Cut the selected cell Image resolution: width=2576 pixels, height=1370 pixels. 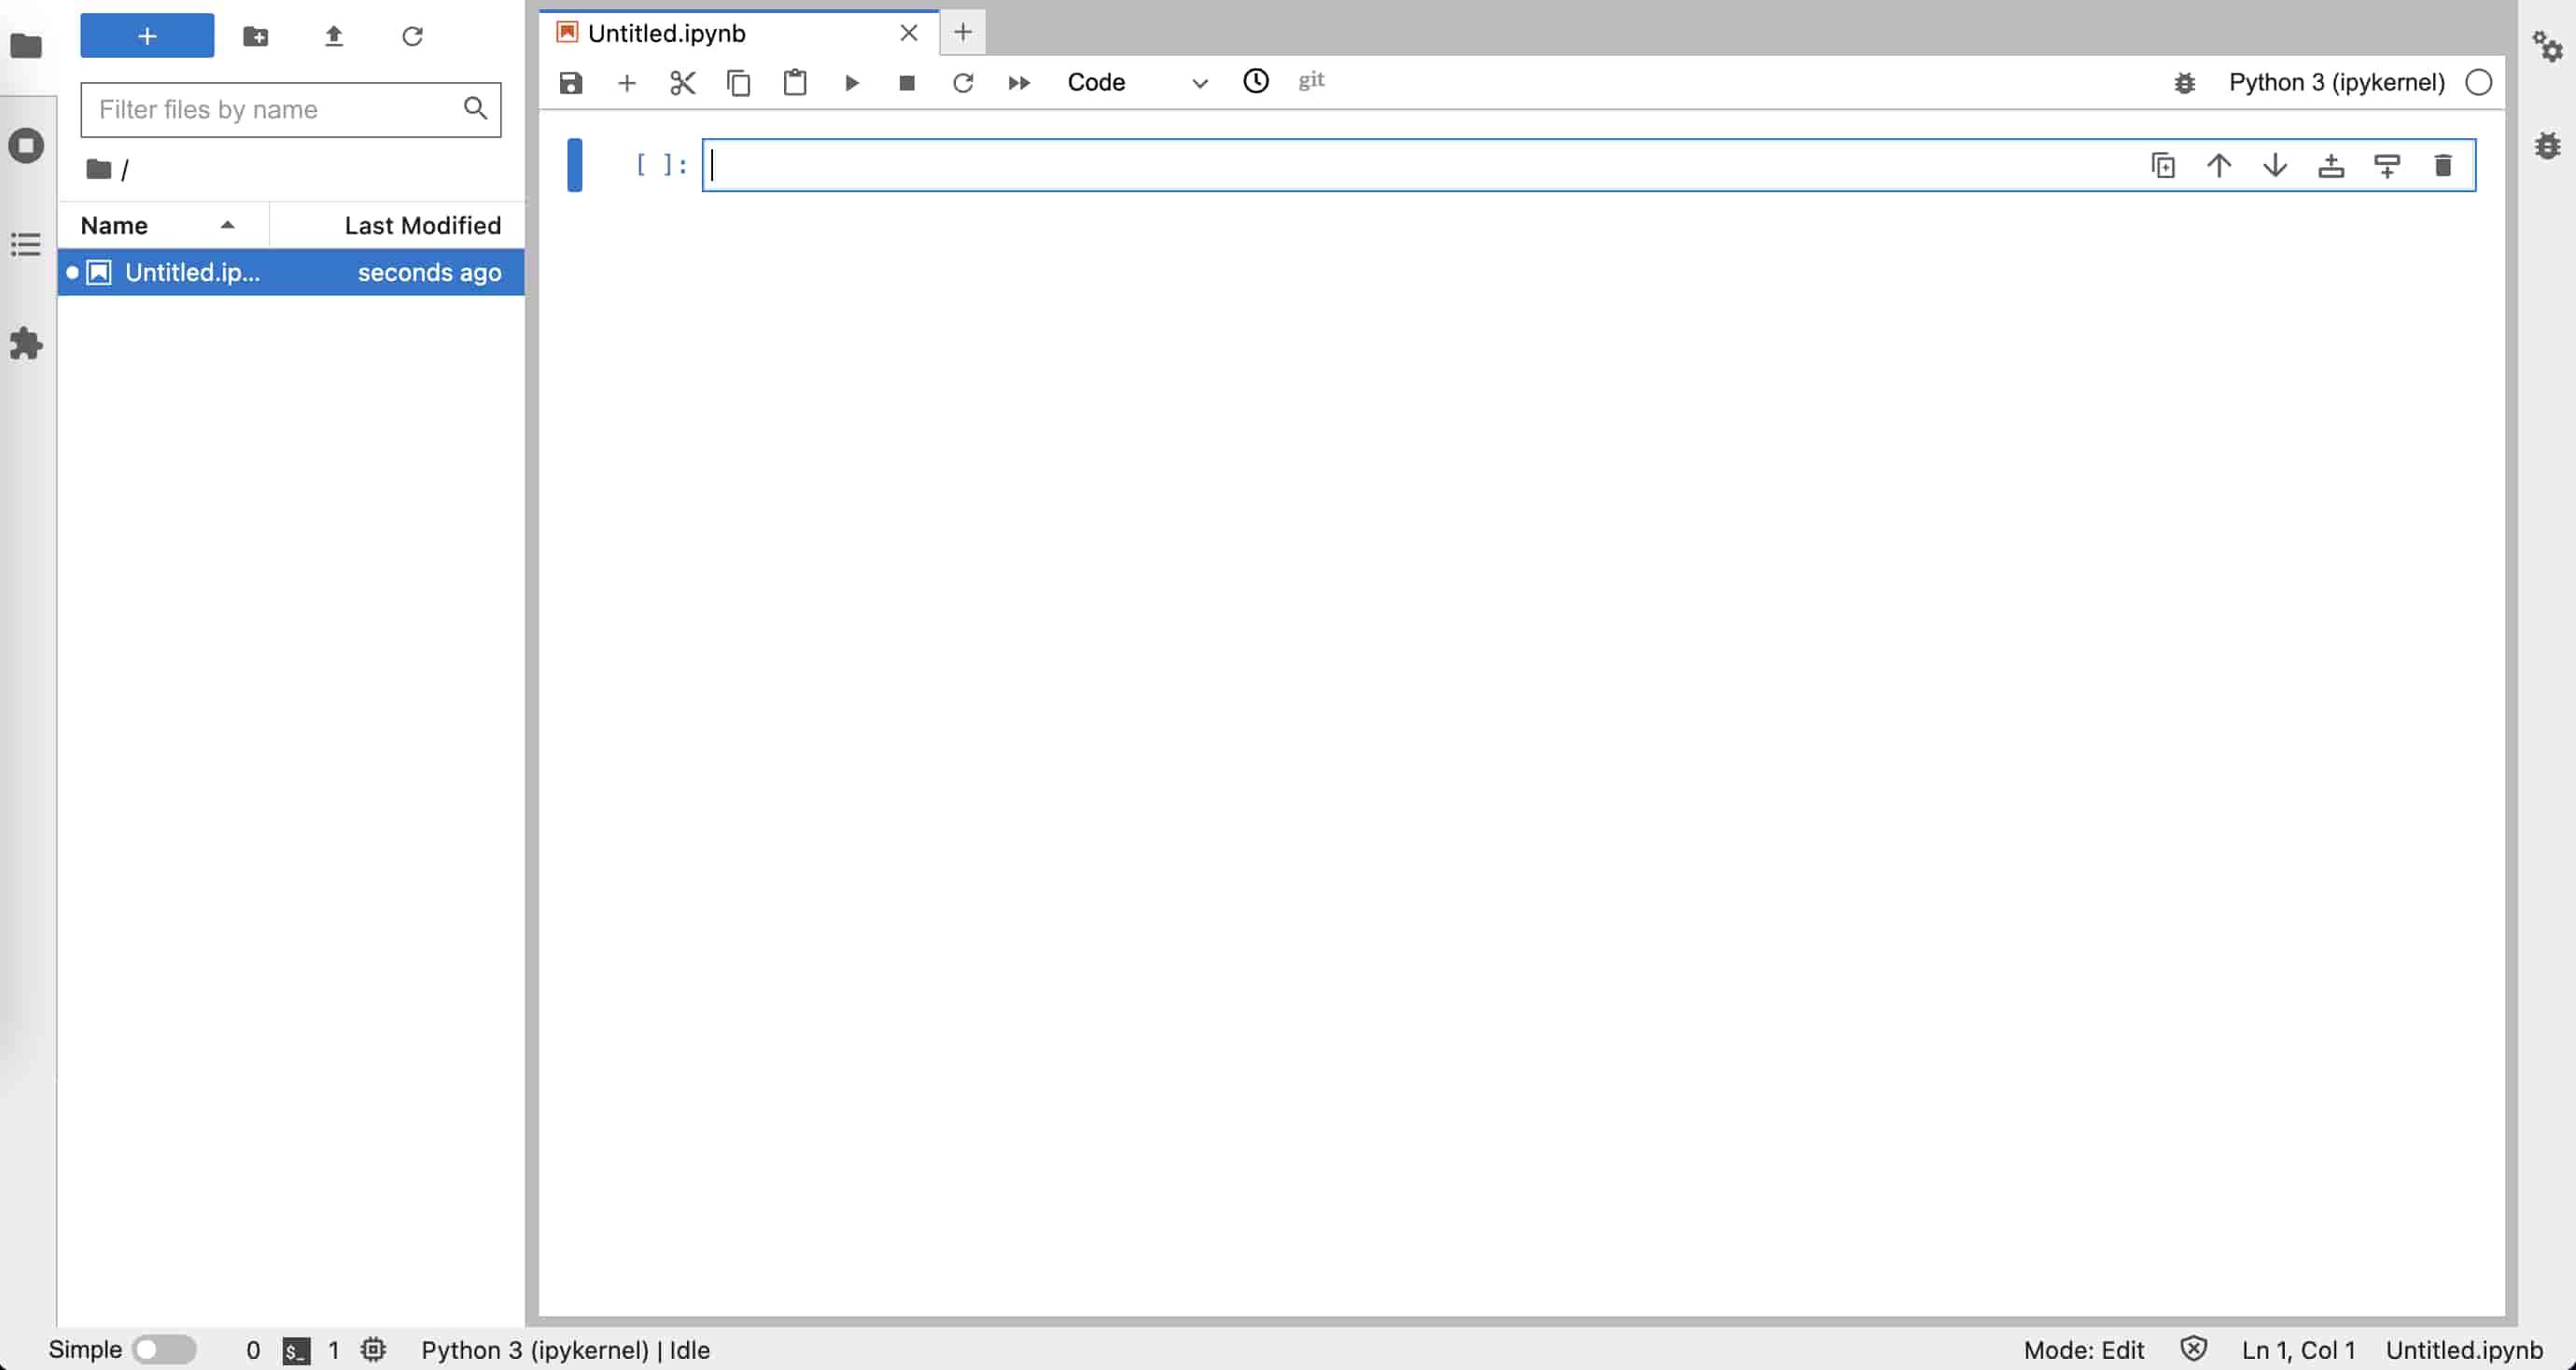click(682, 82)
